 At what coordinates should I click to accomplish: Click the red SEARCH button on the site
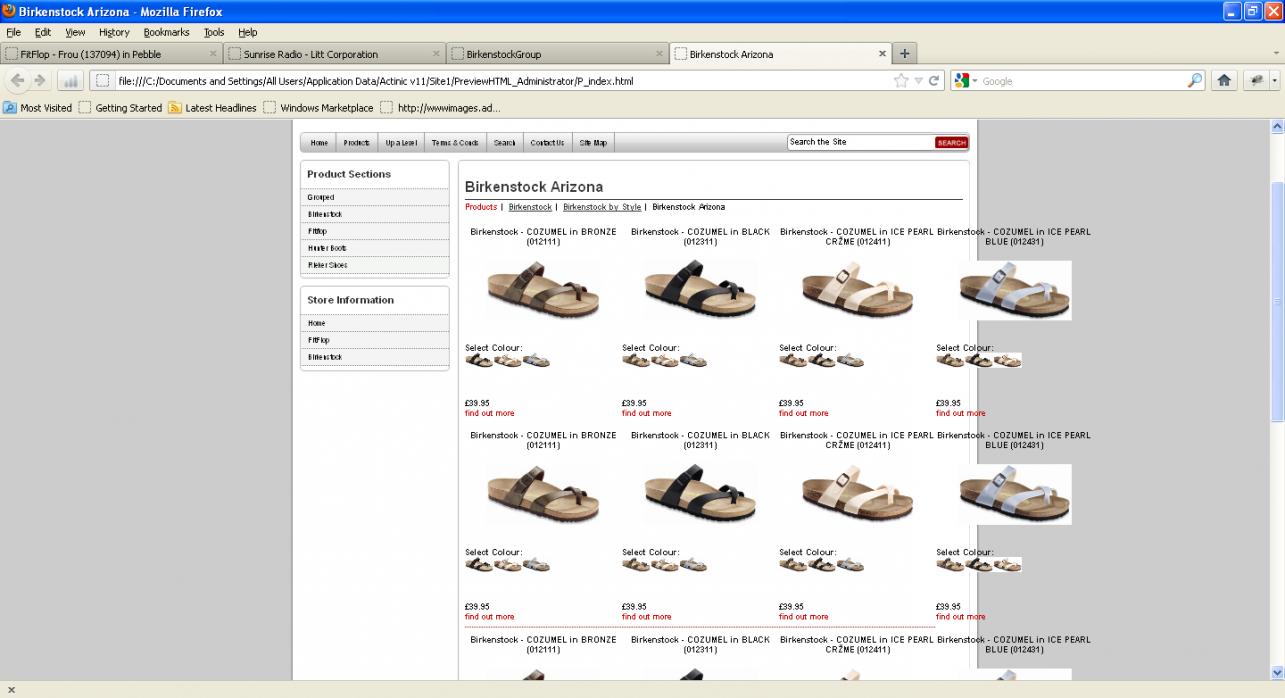point(951,143)
